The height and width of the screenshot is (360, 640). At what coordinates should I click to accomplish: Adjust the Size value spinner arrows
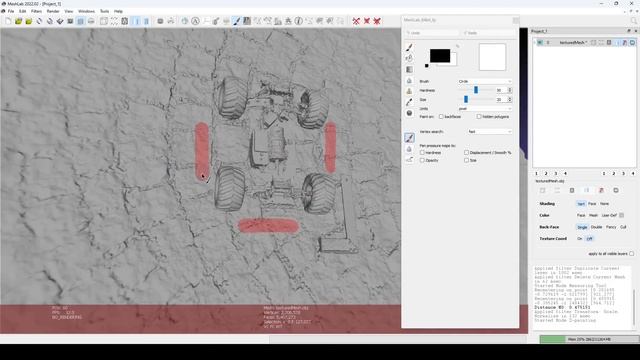tap(510, 100)
